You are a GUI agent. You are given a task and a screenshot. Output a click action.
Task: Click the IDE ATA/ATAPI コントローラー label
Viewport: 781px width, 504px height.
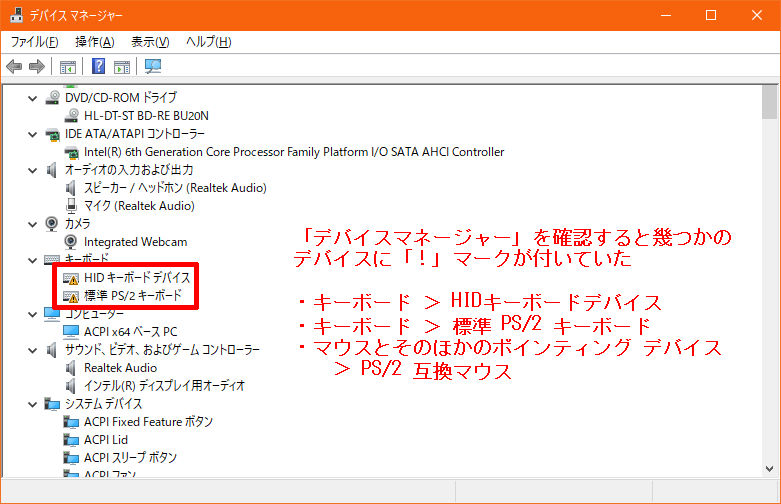click(134, 134)
